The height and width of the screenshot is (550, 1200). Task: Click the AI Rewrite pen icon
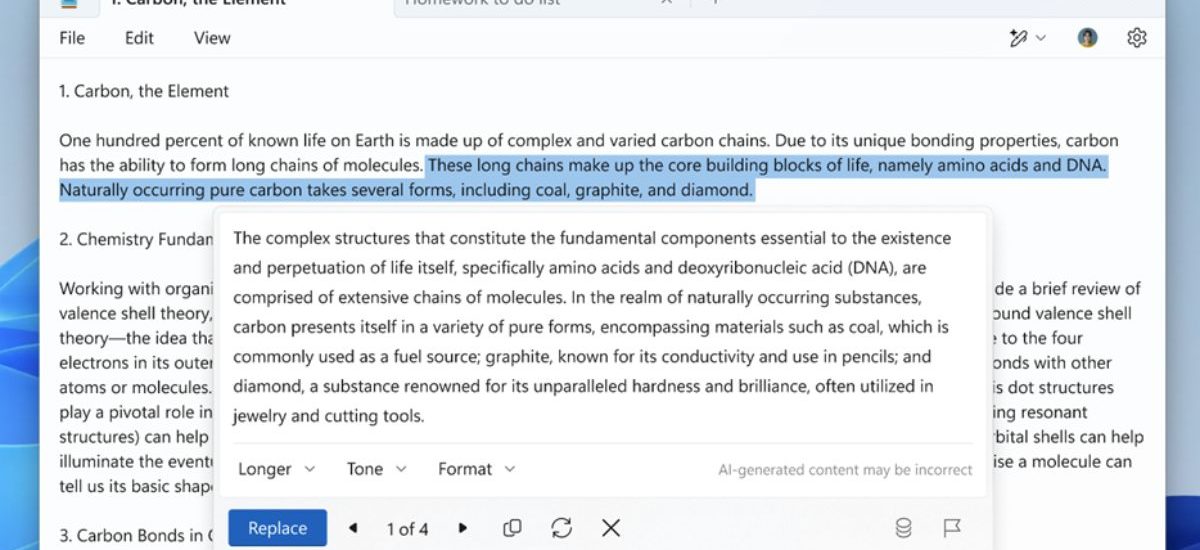[1019, 38]
